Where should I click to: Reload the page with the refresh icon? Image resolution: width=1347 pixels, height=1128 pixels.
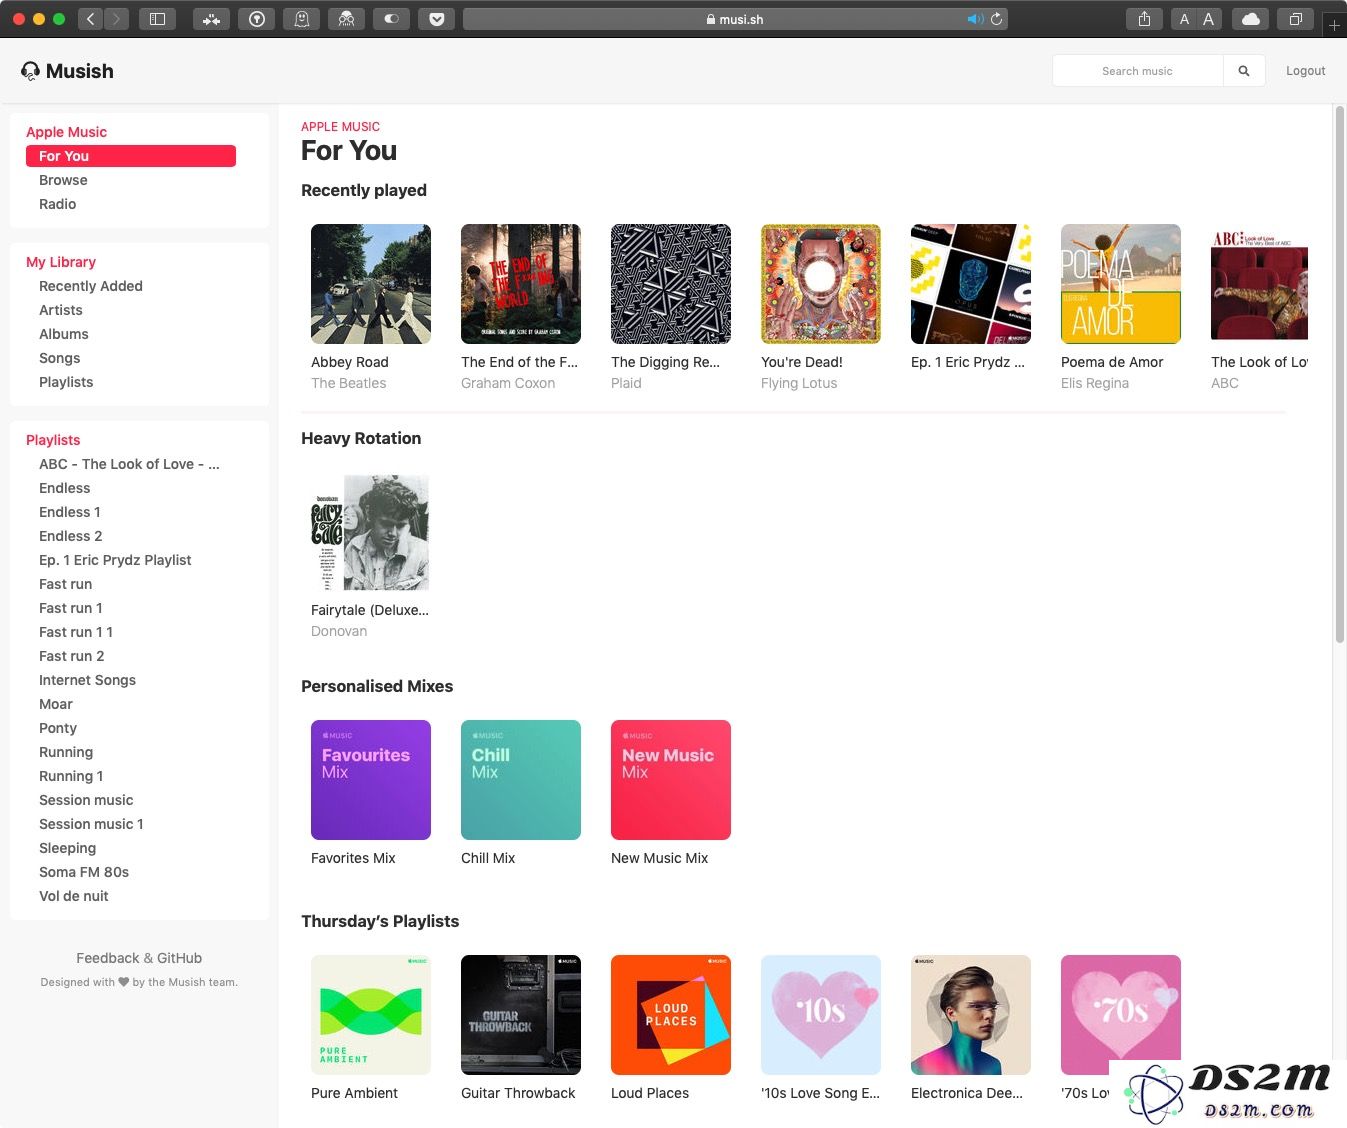pos(996,19)
